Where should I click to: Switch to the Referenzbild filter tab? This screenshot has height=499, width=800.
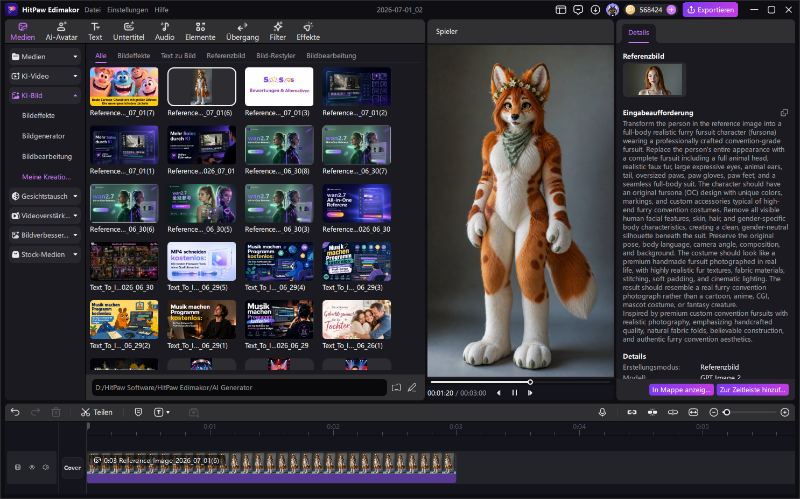coord(226,56)
